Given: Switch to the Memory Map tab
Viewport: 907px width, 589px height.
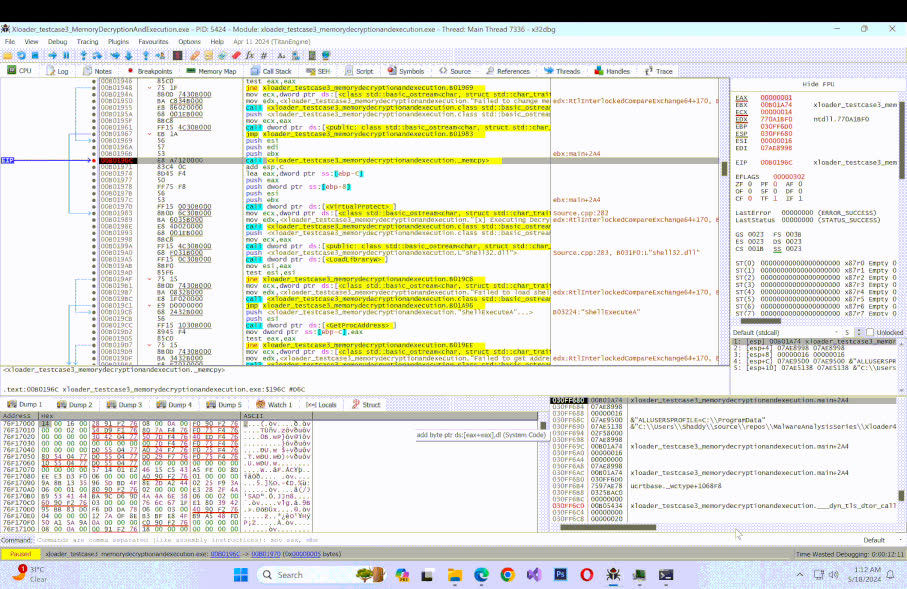Looking at the screenshot, I should click(212, 71).
